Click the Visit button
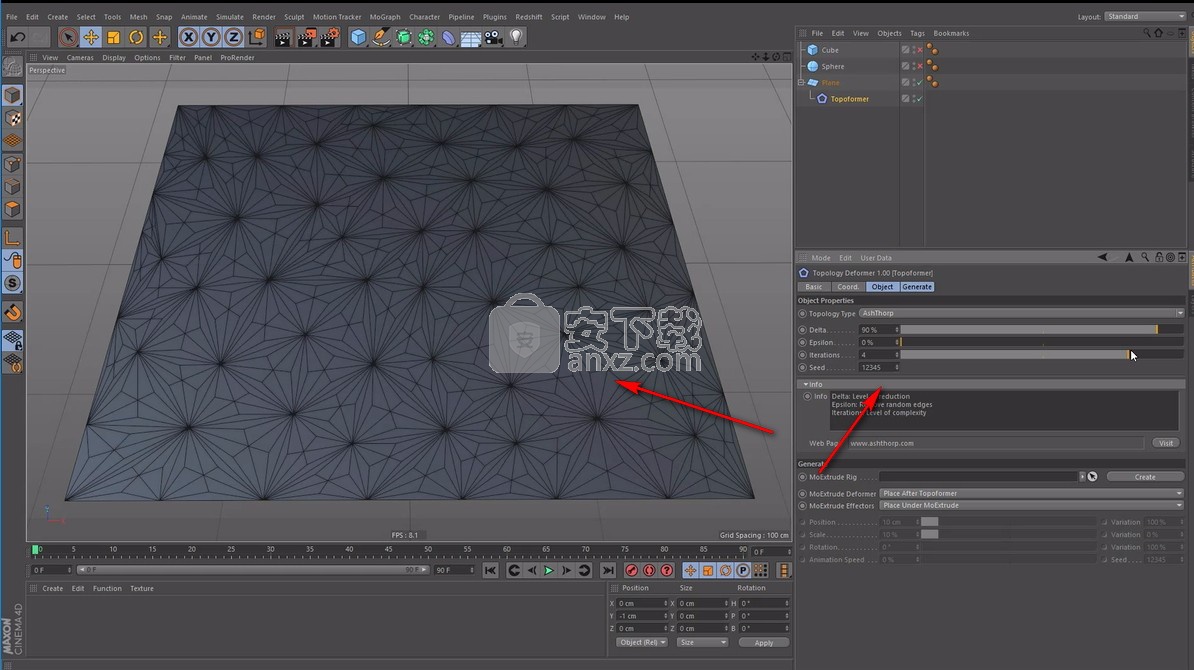 (x=1166, y=443)
